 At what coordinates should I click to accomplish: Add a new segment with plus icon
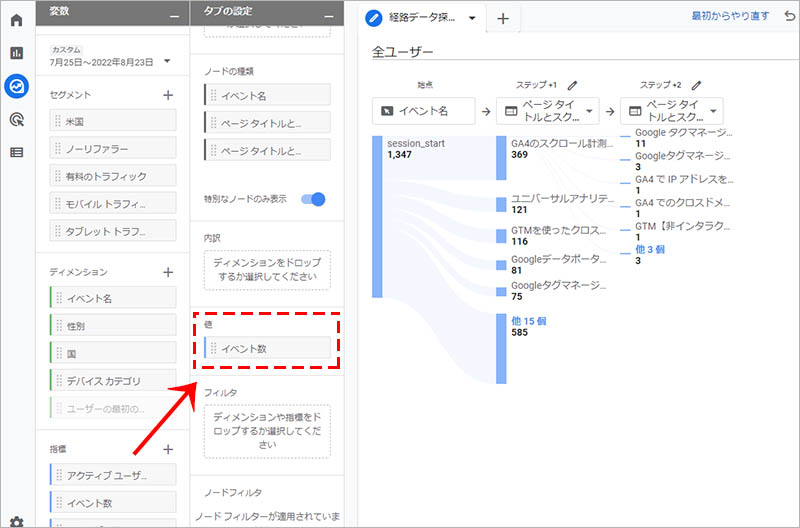point(168,95)
